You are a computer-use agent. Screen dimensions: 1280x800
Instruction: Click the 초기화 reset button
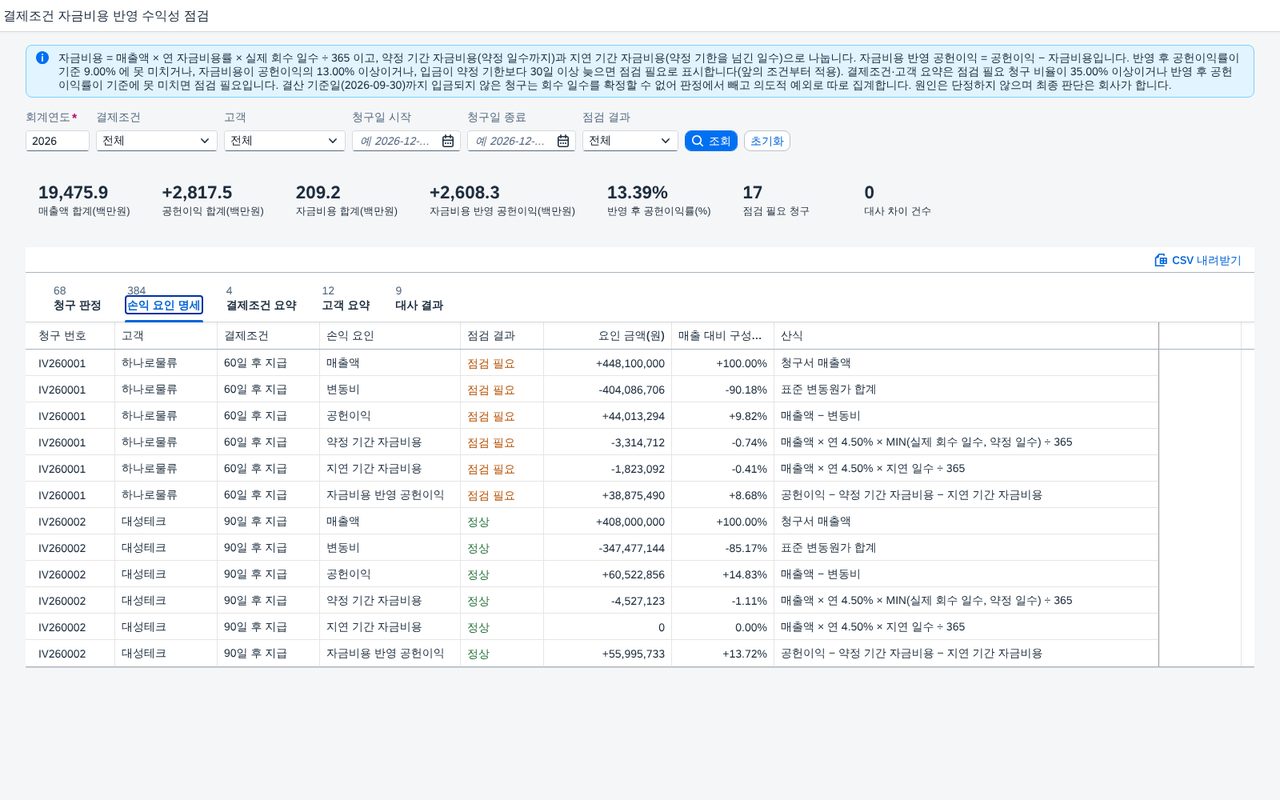767,141
